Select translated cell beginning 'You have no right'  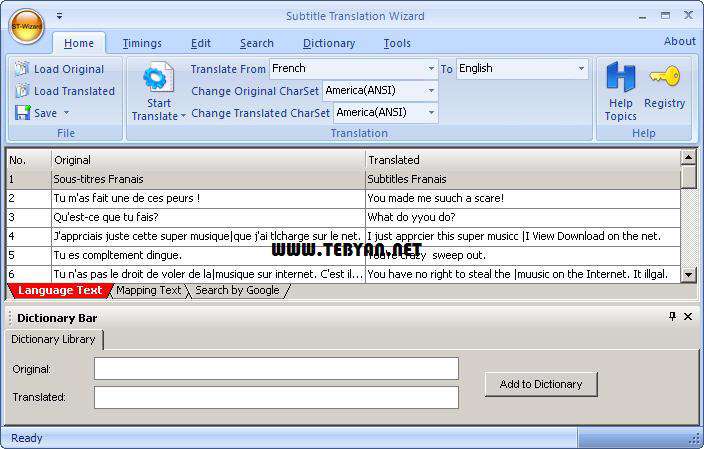(x=523, y=274)
